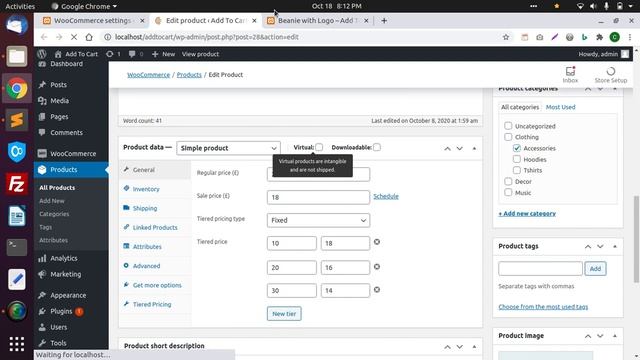This screenshot has width=640, height=360.
Task: Open Store Setup
Action: click(x=611, y=75)
